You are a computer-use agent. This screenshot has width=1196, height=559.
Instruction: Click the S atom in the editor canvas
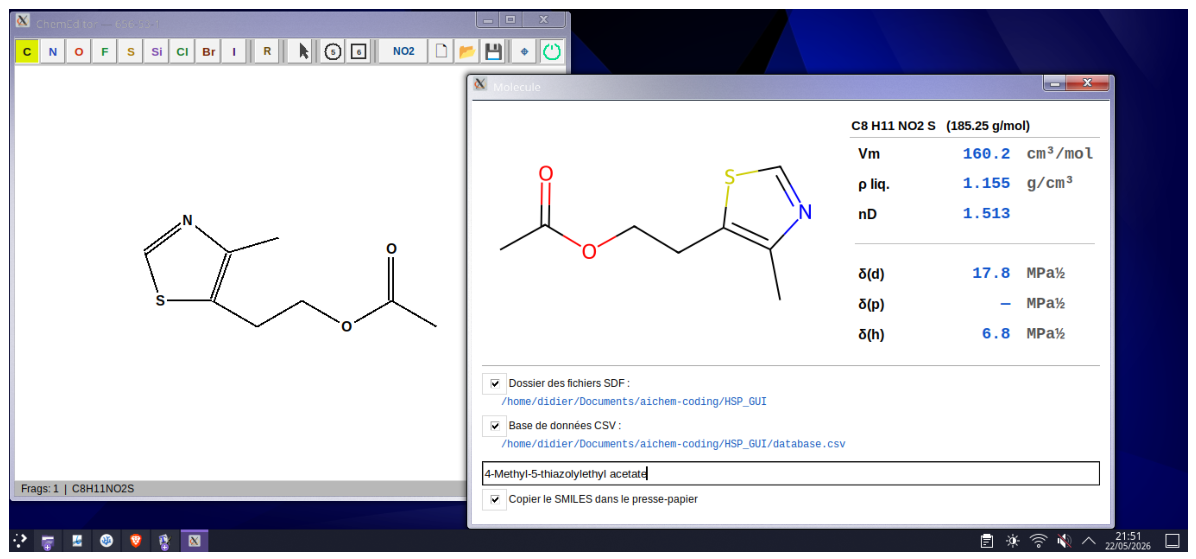(160, 300)
